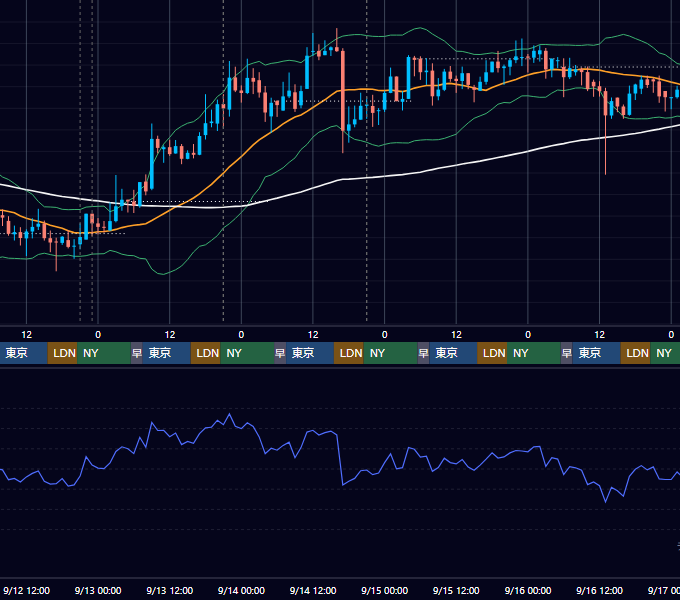Select the 9/15 12:00 date label
Image resolution: width=680 pixels, height=600 pixels.
[456, 590]
